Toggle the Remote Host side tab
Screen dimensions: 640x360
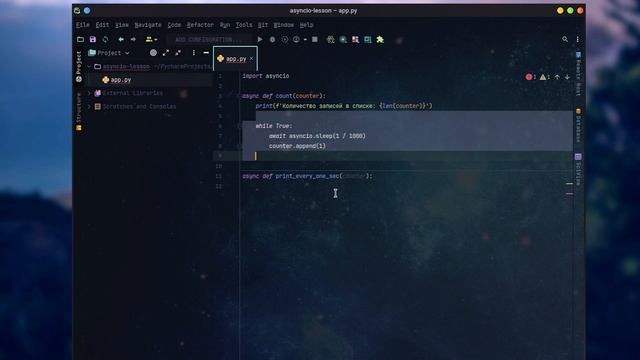tap(578, 74)
